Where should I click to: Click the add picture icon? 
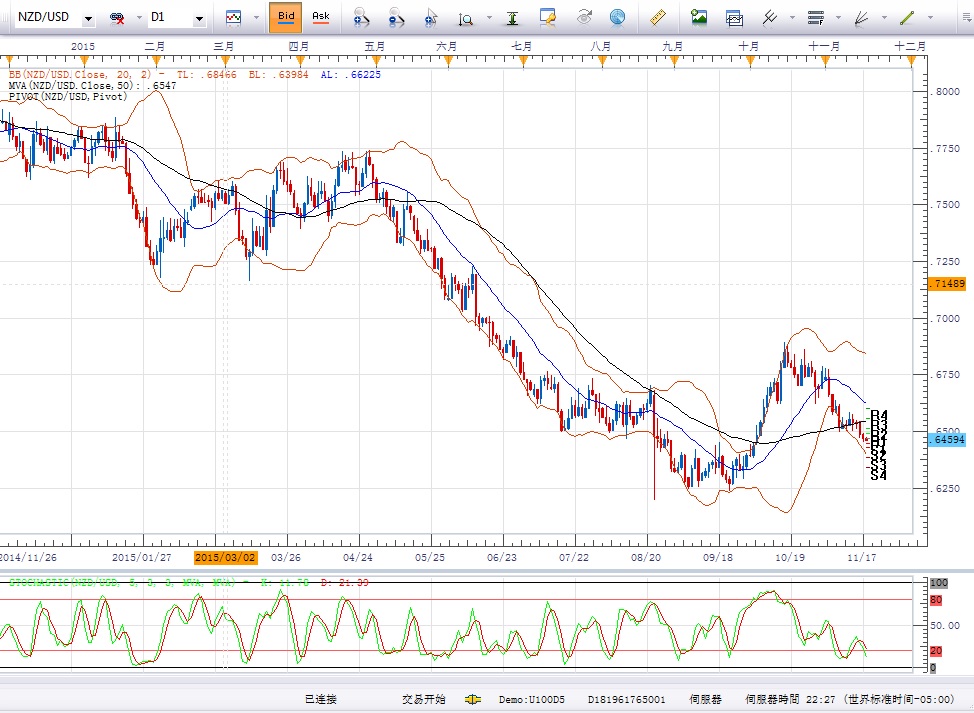[x=699, y=17]
